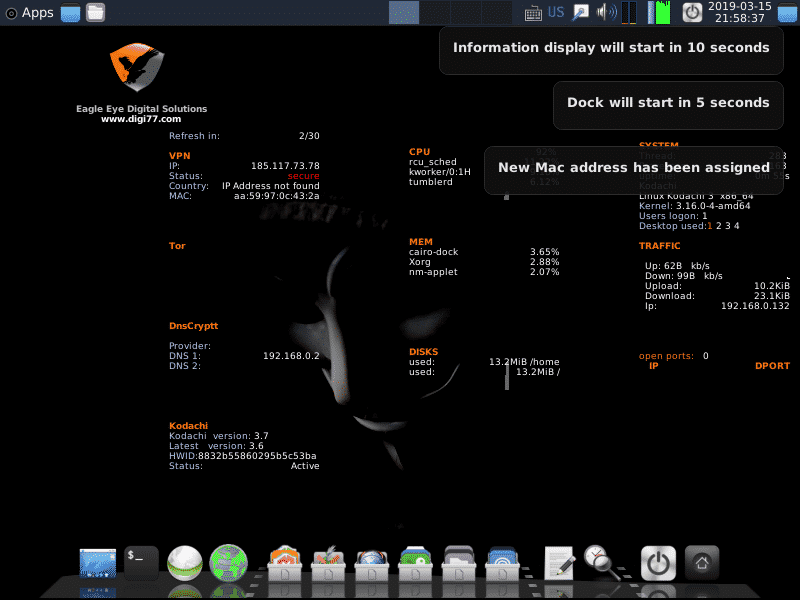
Task: Click the blue workspace switcher at panel's far right
Action: (x=786, y=13)
